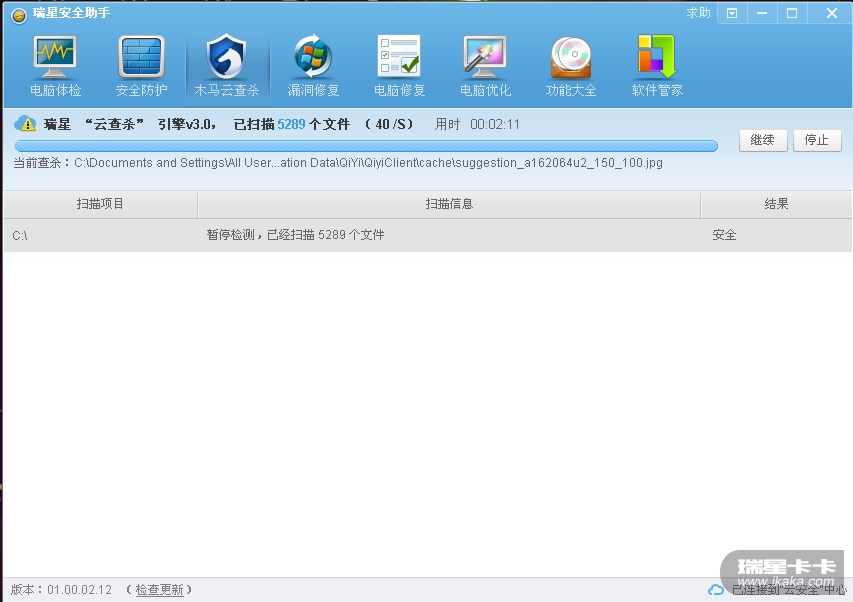Click the scan speed 40 /S text
Image resolution: width=853 pixels, height=602 pixels.
pos(389,125)
